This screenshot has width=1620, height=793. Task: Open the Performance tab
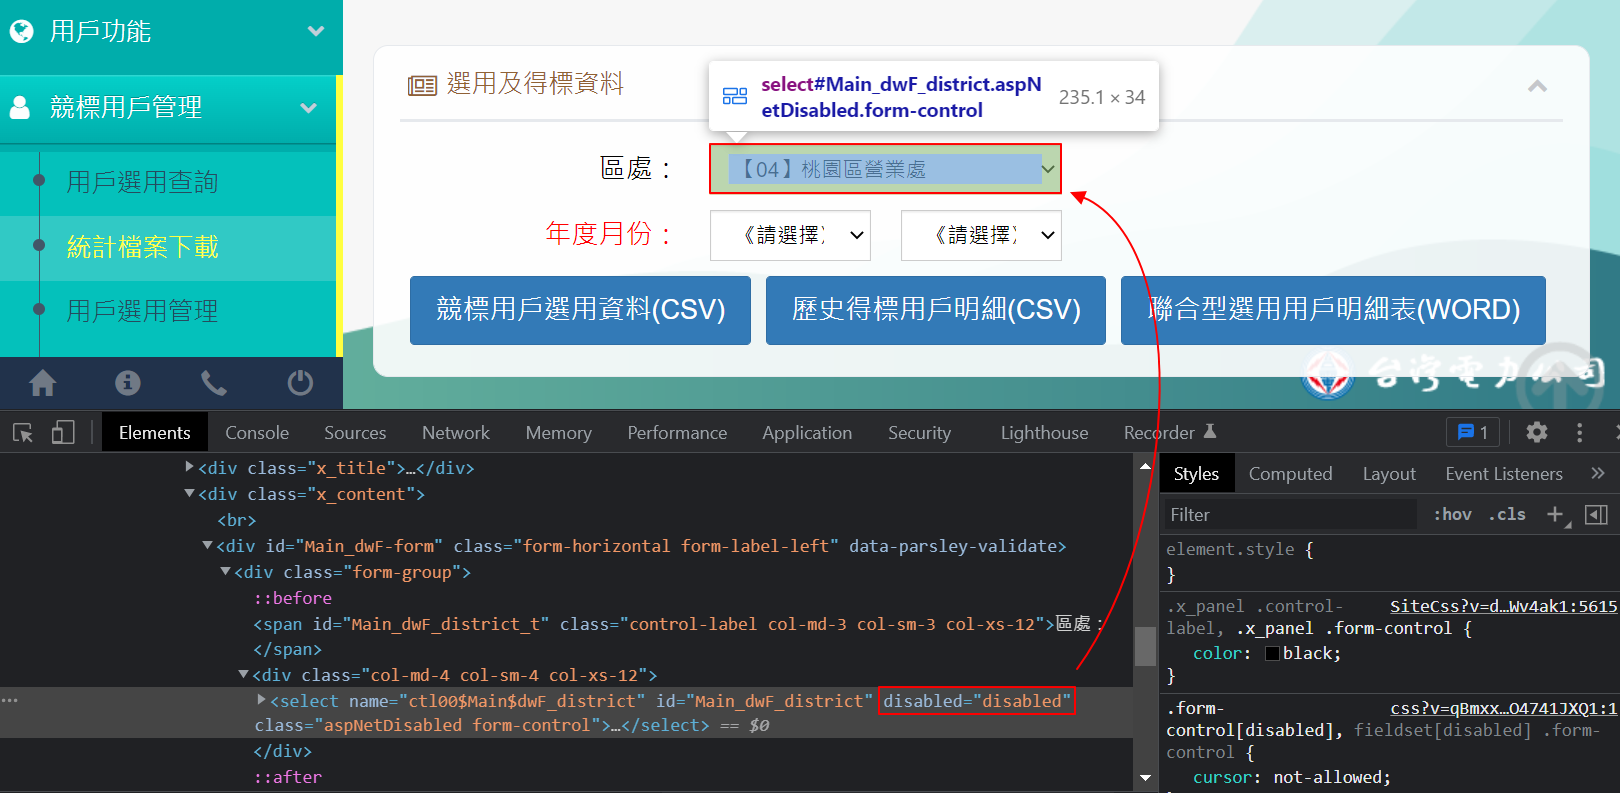[677, 432]
